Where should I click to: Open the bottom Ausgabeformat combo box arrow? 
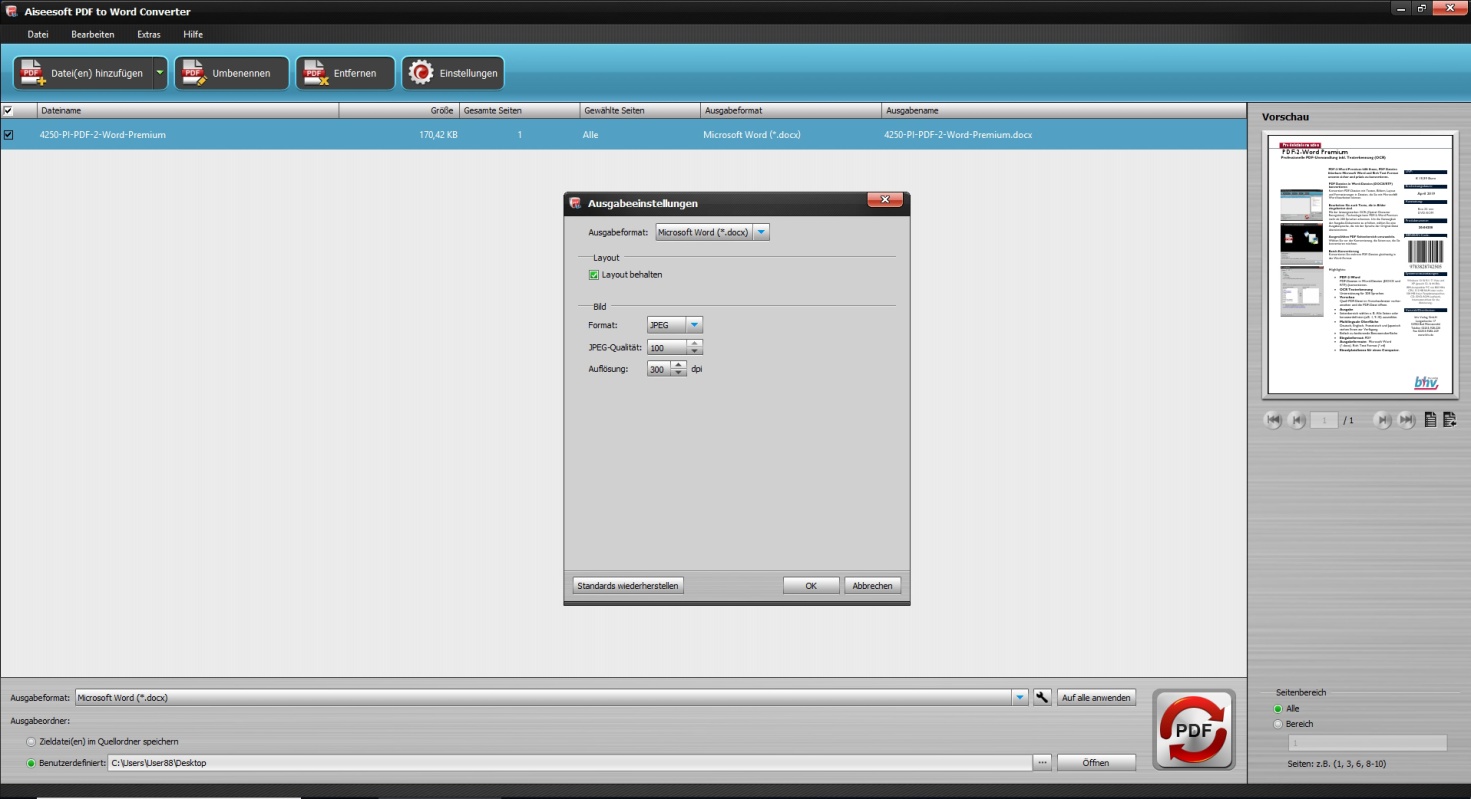pyautogui.click(x=1020, y=698)
